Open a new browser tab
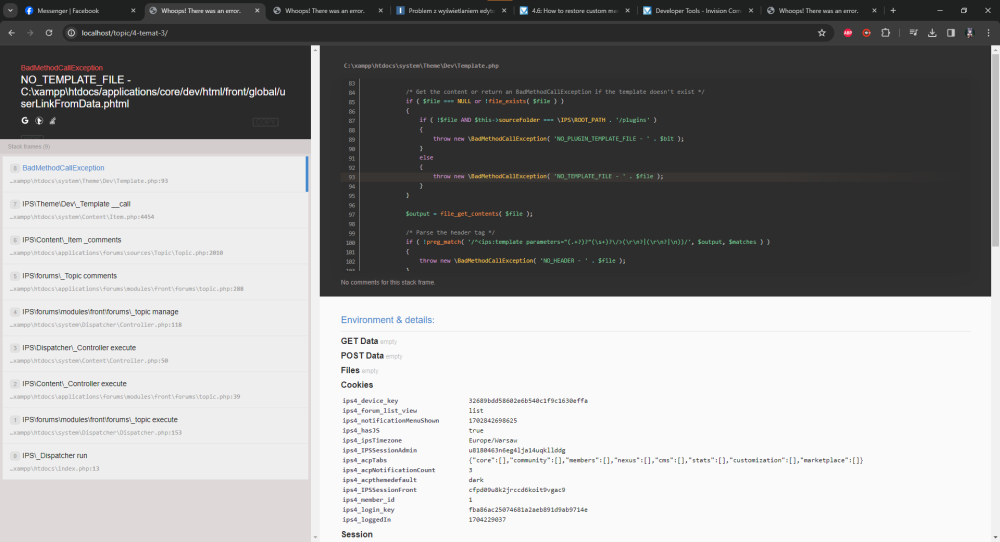 click(893, 10)
